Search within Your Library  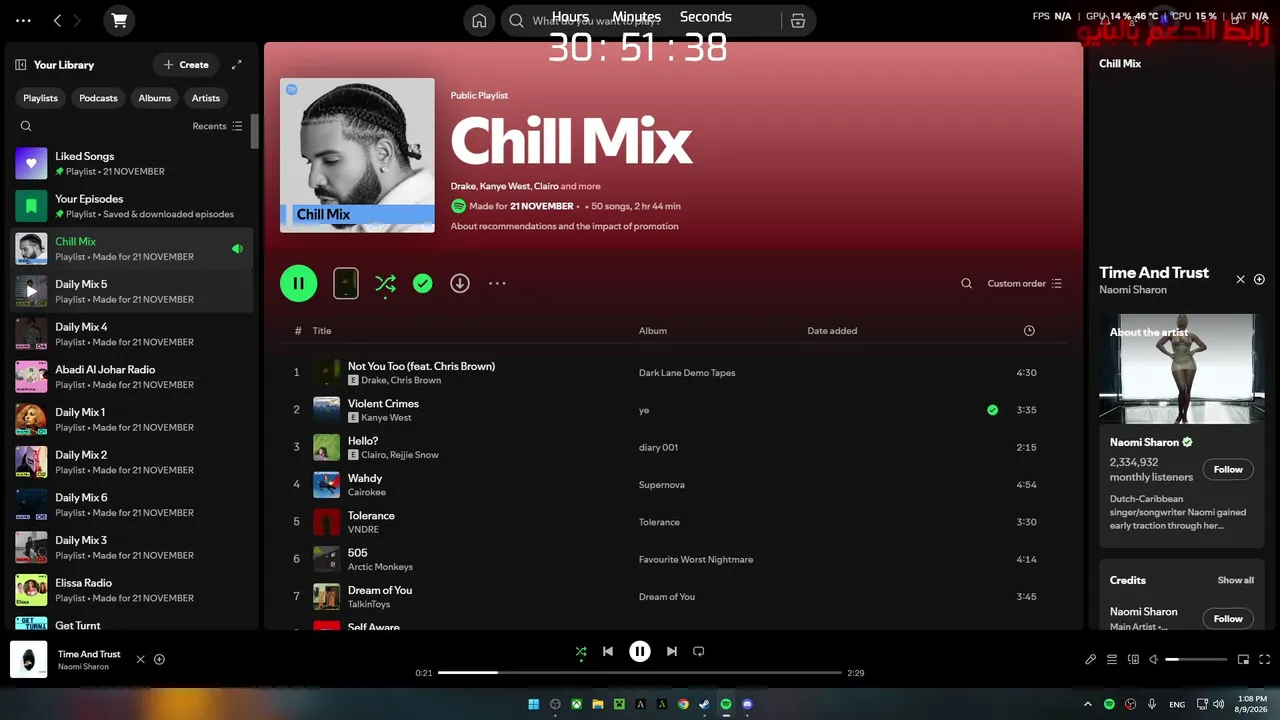26,126
